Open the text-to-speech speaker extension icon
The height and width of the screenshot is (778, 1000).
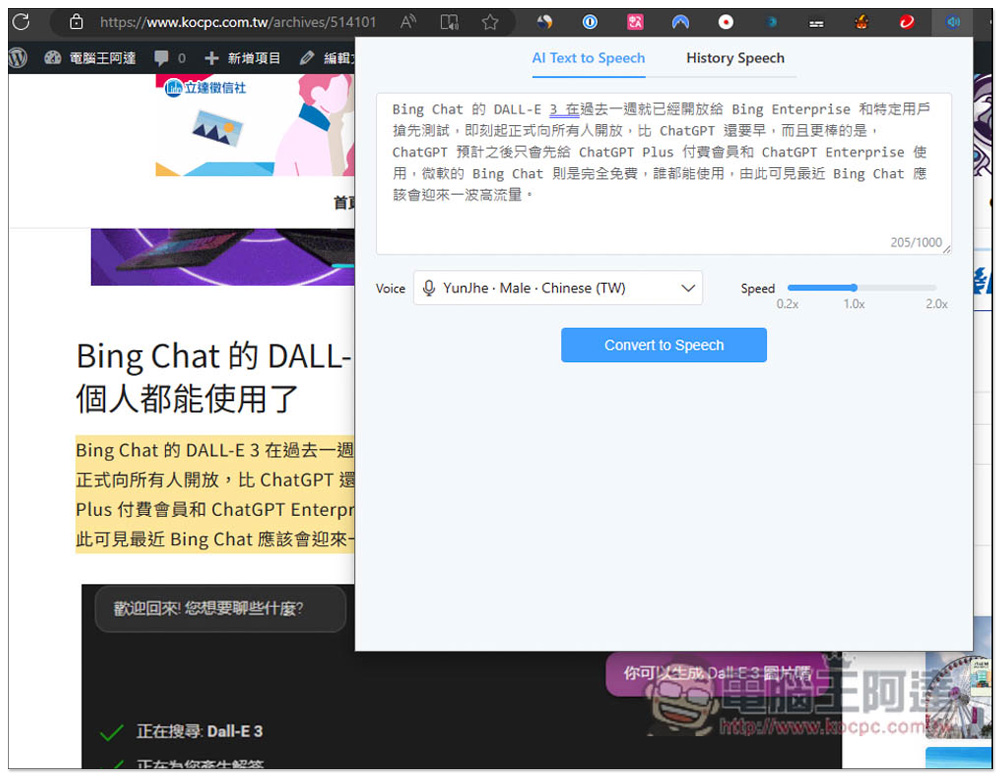tap(952, 21)
